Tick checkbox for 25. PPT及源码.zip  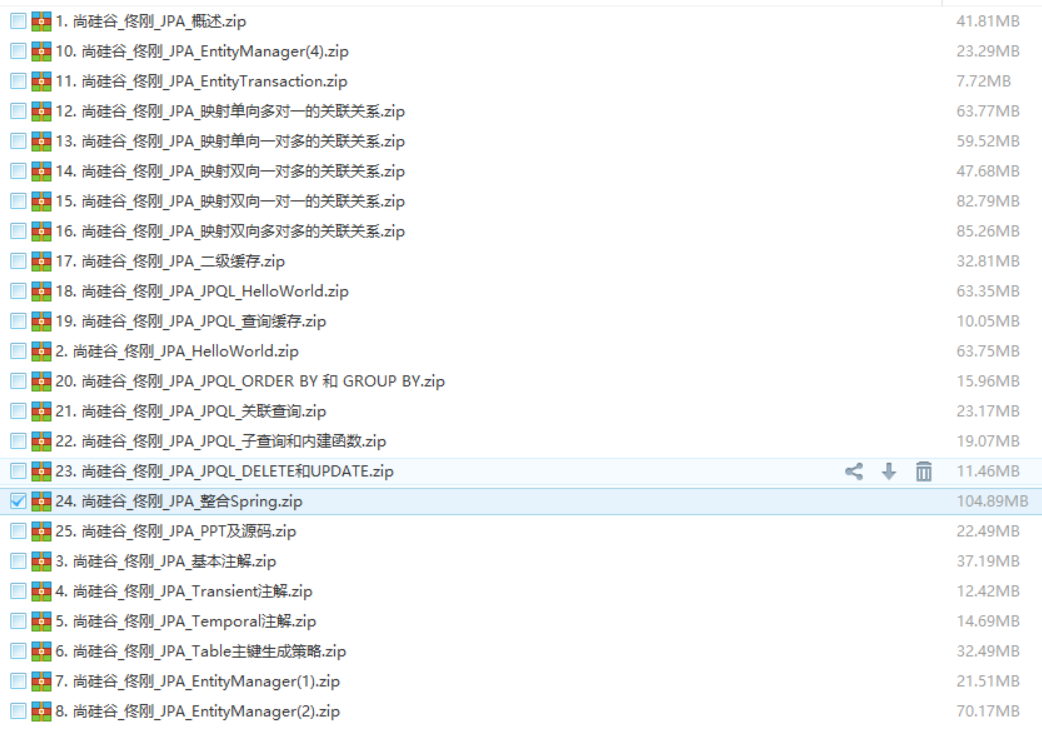[x=18, y=531]
